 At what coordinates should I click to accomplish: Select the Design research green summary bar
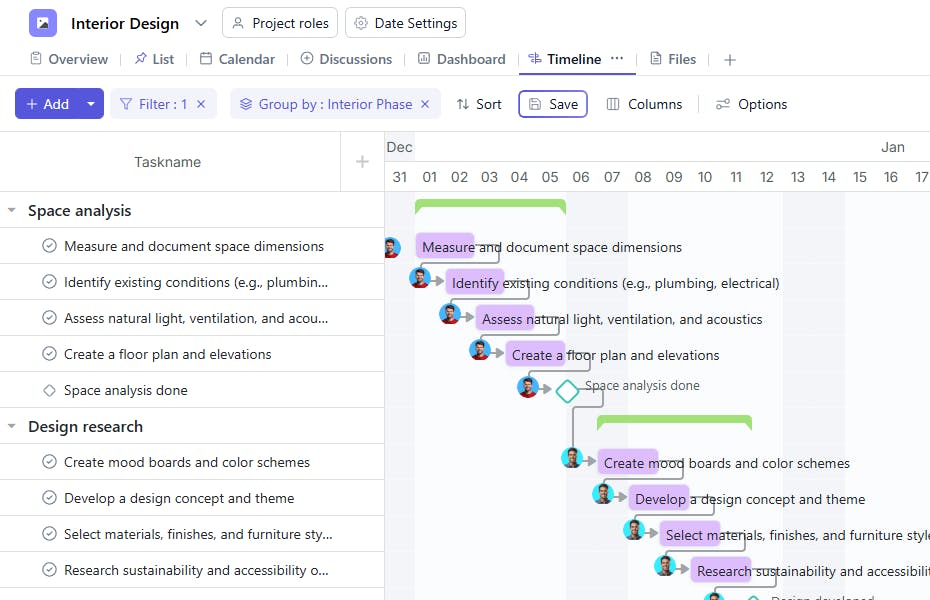[x=674, y=422]
